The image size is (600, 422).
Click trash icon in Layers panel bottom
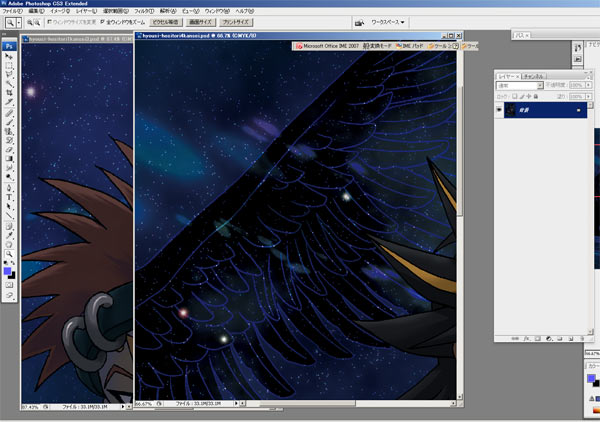coord(582,339)
